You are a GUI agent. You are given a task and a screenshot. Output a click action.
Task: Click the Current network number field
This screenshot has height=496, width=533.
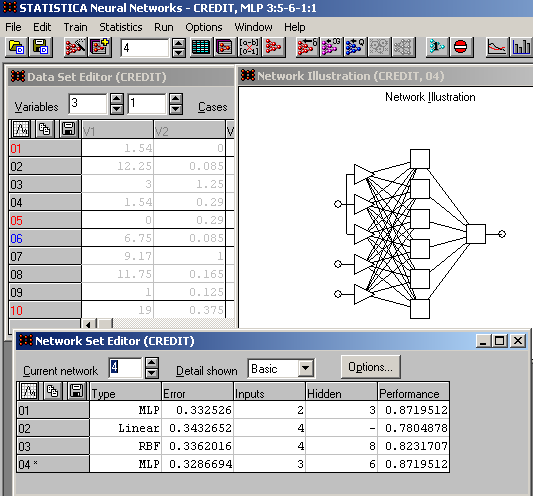pyautogui.click(x=125, y=368)
